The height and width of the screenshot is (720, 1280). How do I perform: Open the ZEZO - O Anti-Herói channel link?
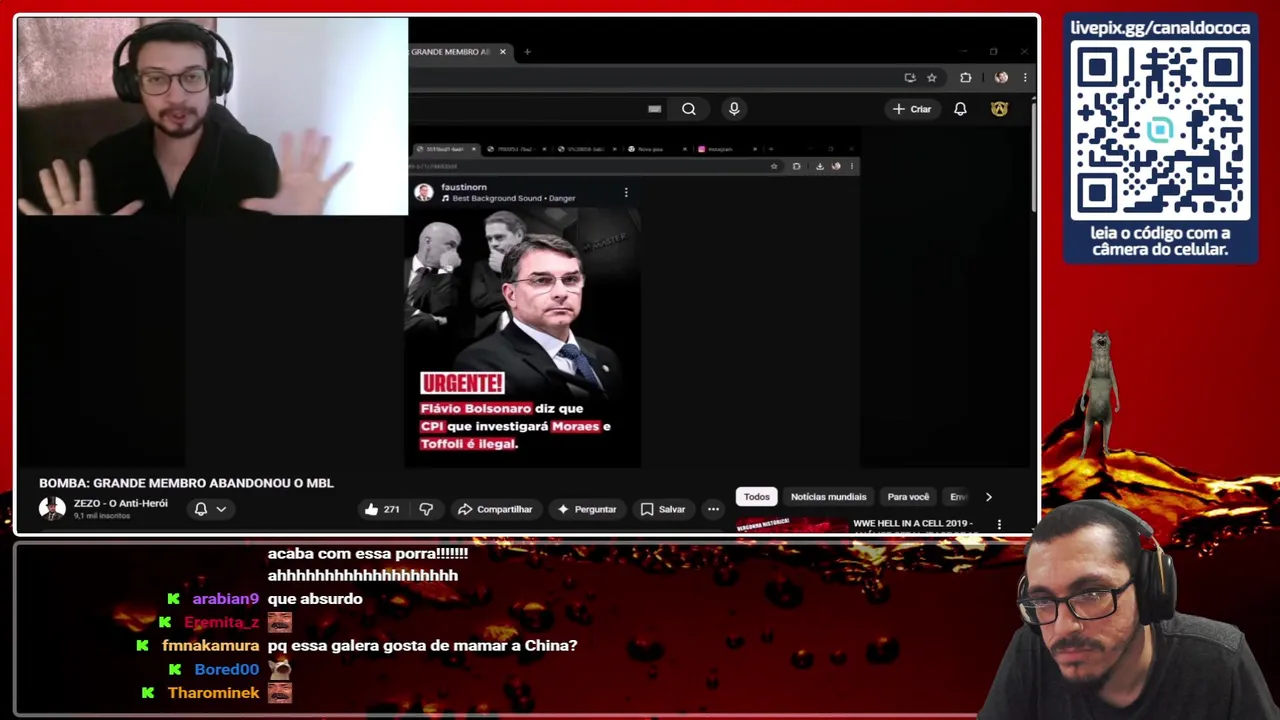121,503
